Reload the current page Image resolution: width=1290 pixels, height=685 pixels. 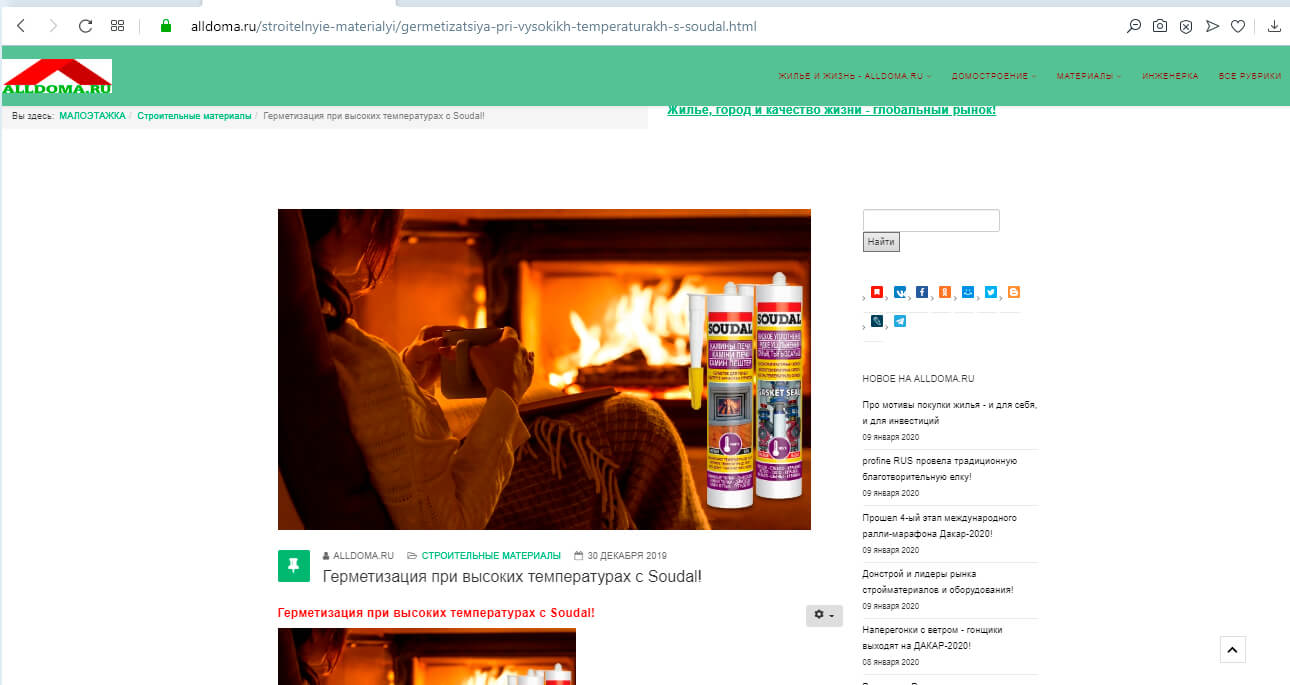coord(85,26)
